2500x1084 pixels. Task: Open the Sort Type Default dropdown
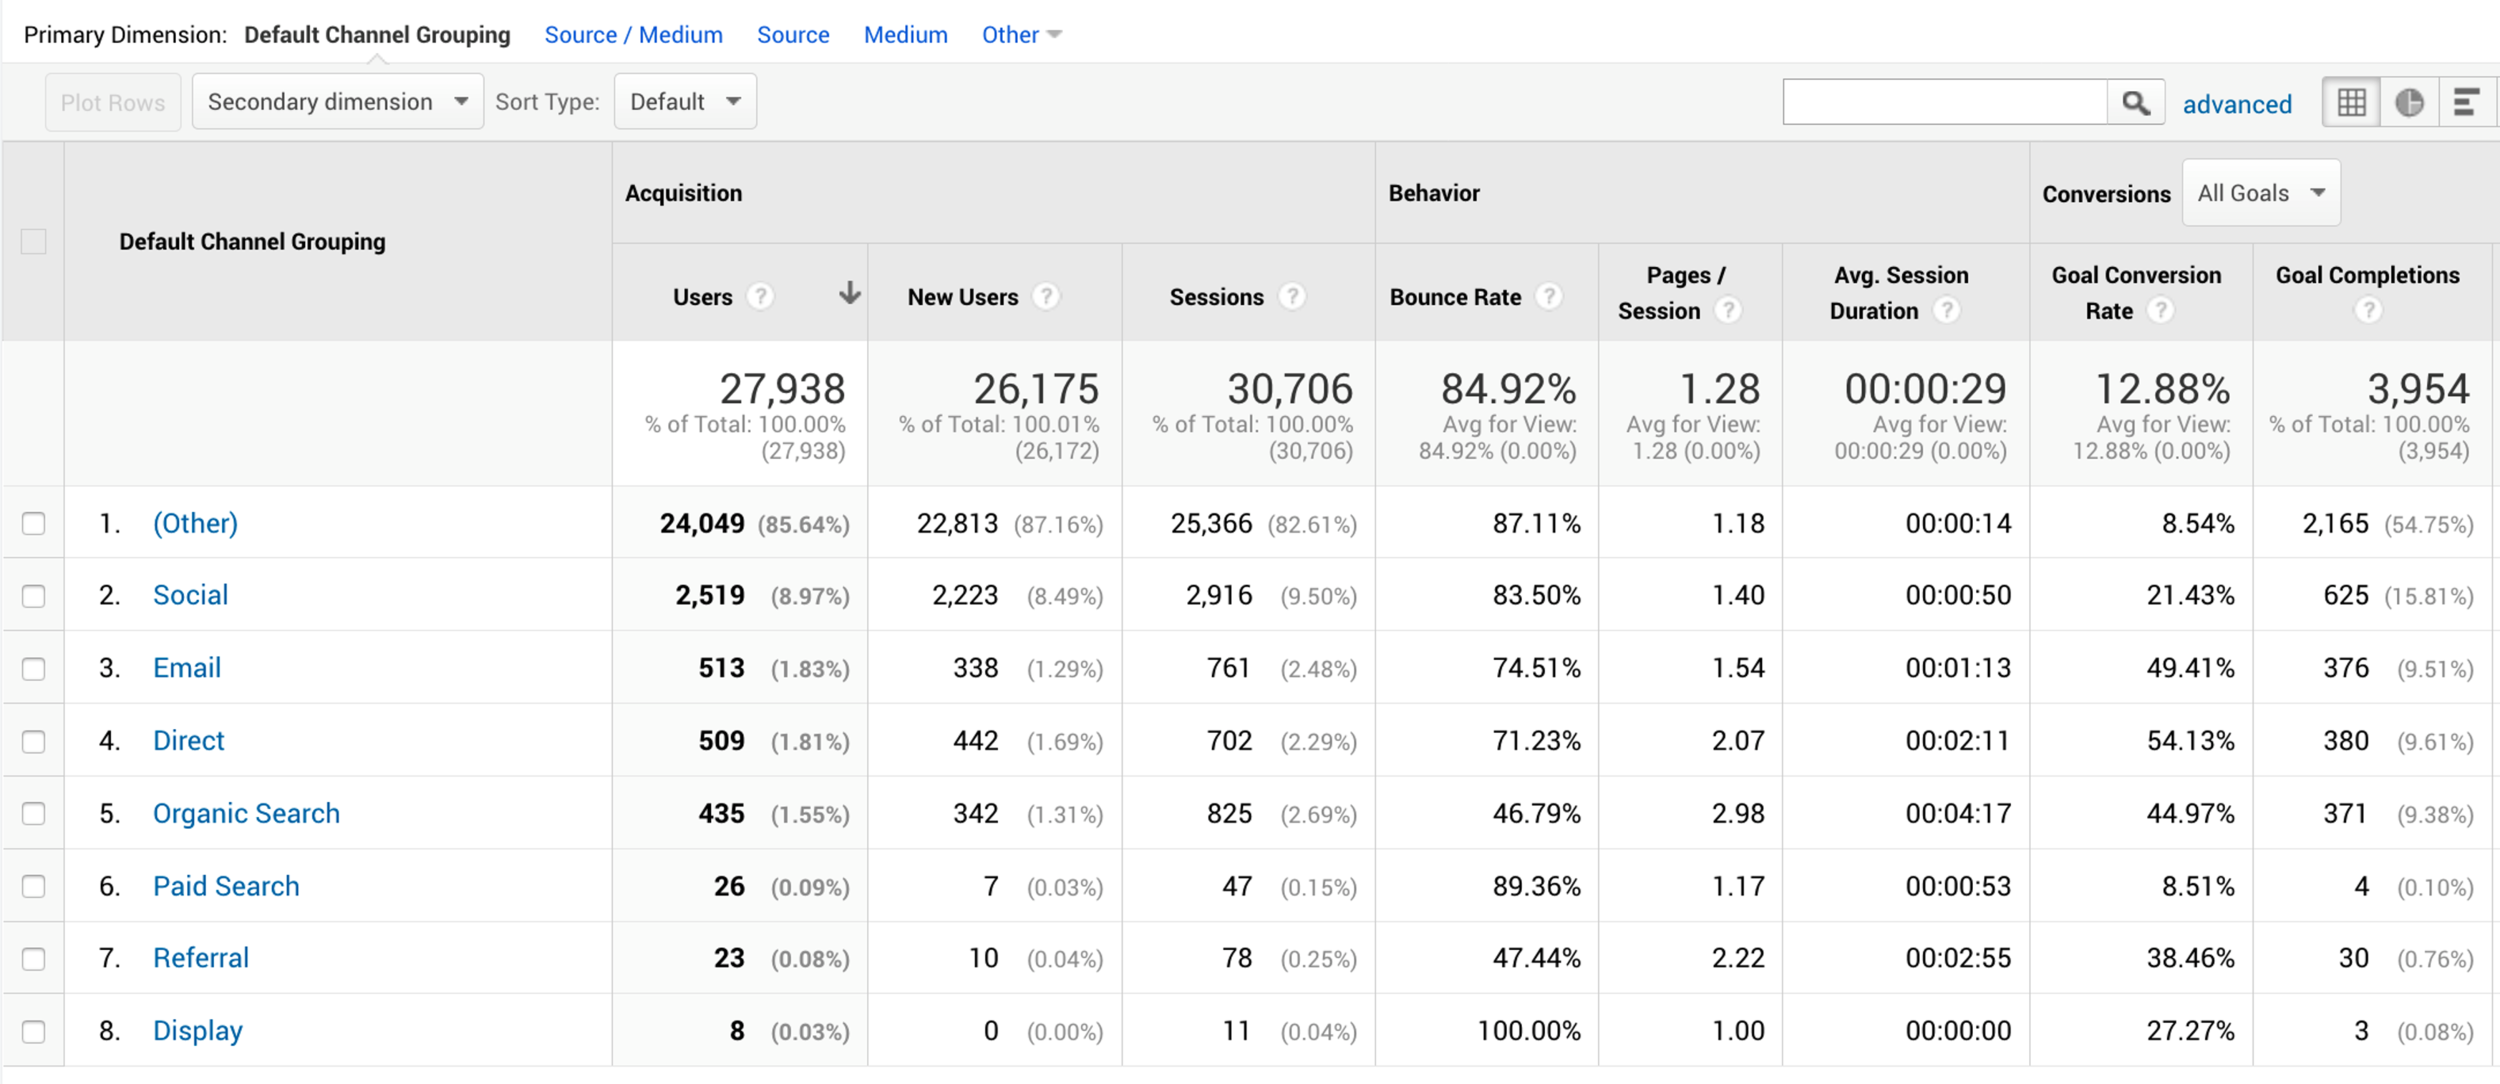coord(685,102)
